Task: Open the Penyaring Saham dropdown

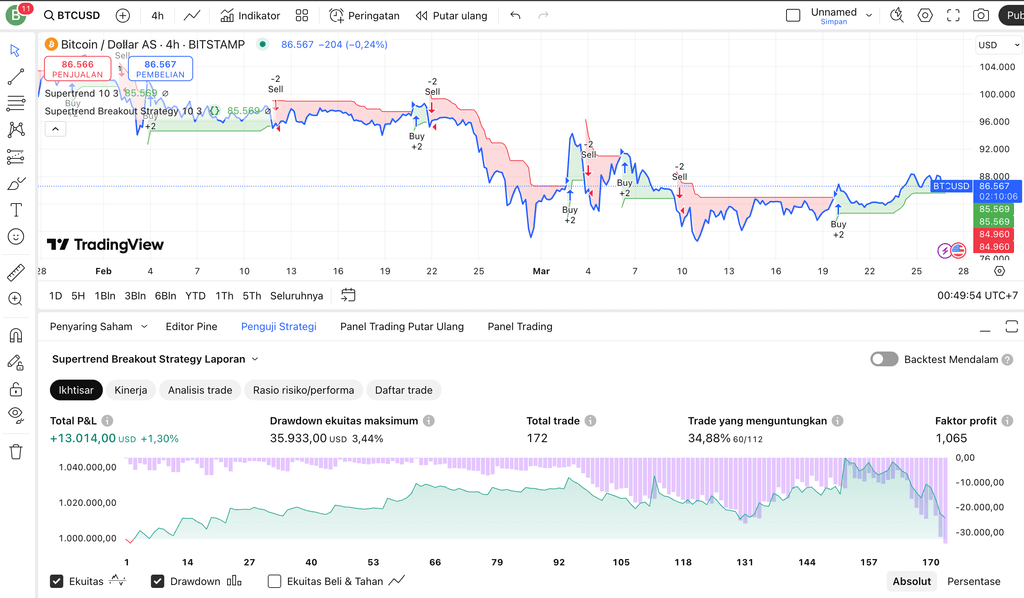Action: pos(98,326)
